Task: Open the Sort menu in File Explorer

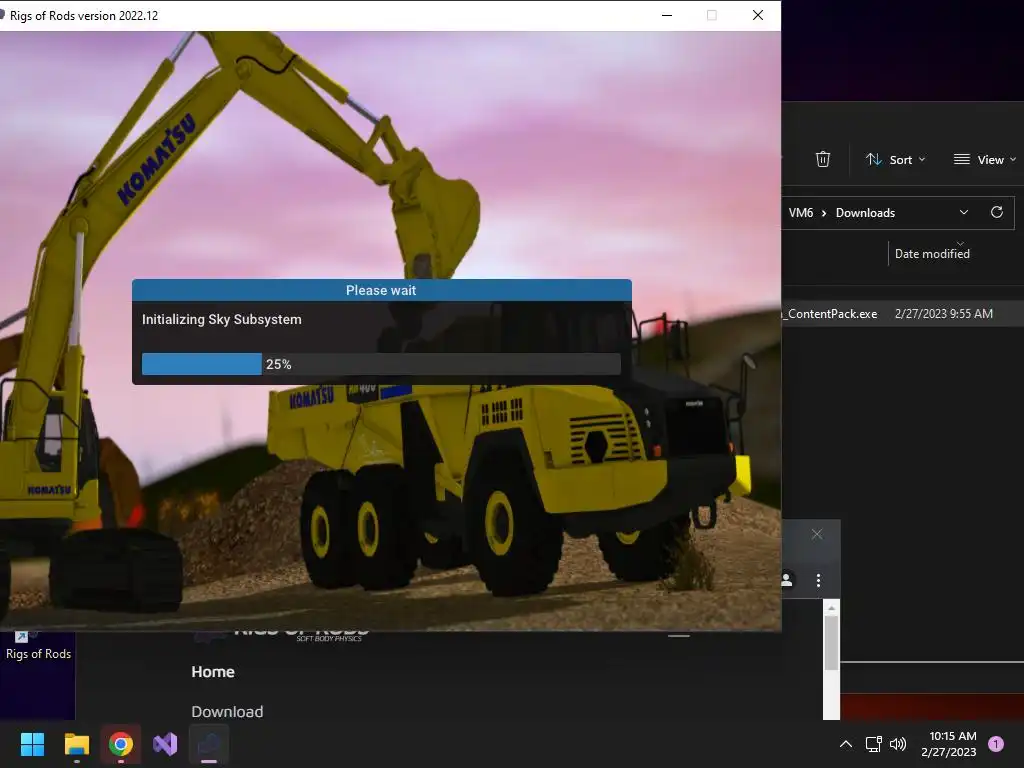Action: pos(895,159)
